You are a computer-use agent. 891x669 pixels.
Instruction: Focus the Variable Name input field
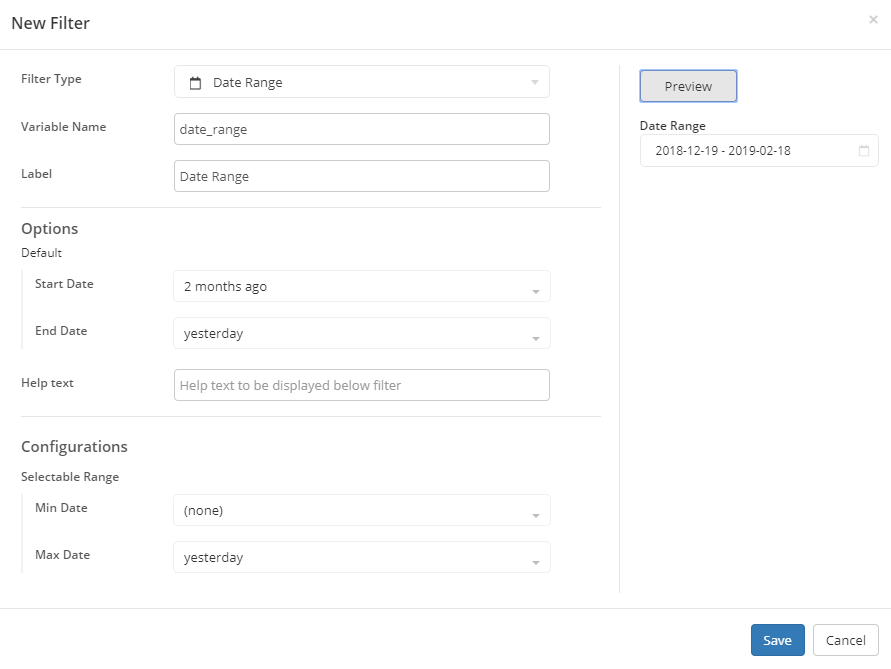tap(361, 129)
